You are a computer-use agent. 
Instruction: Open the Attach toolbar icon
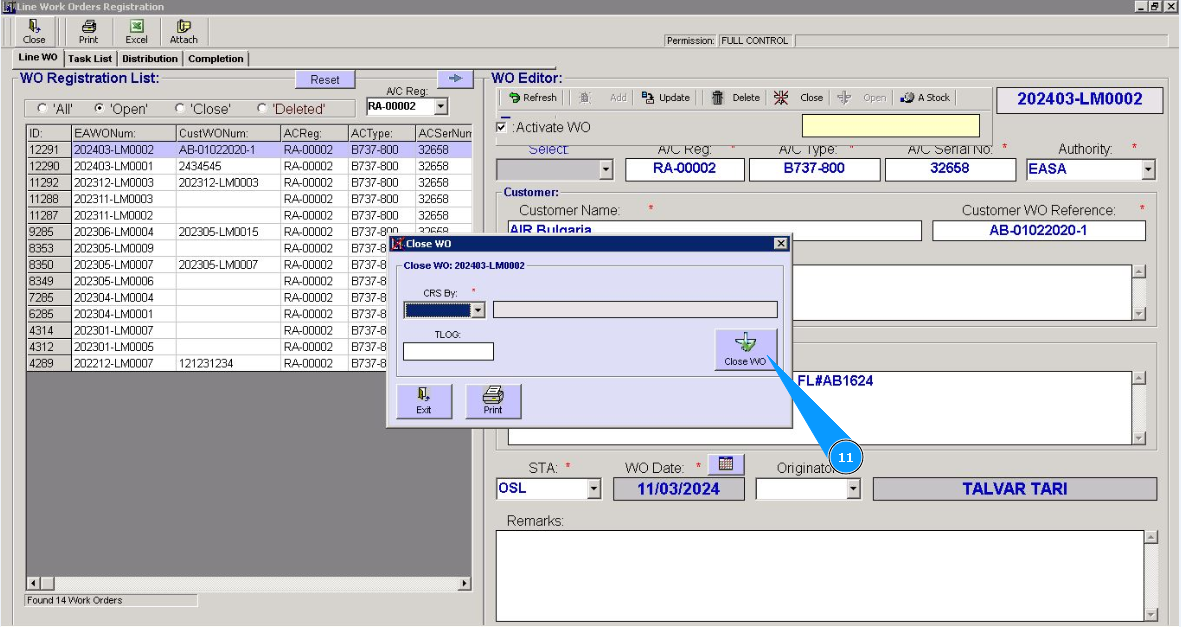(x=183, y=32)
